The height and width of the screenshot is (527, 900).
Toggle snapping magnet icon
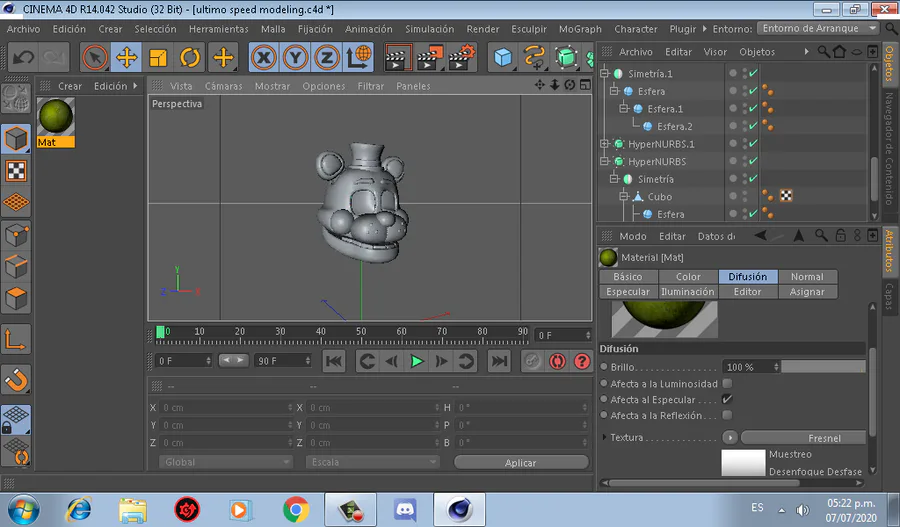16,380
